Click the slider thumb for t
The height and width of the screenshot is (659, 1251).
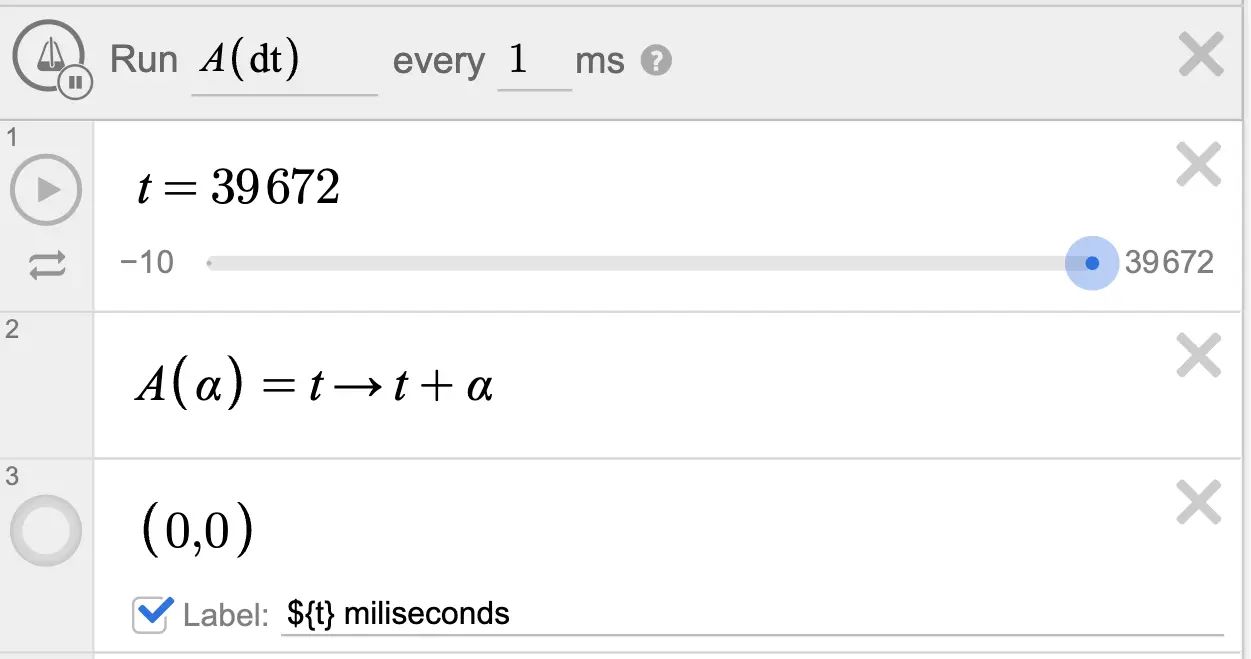coord(1092,263)
